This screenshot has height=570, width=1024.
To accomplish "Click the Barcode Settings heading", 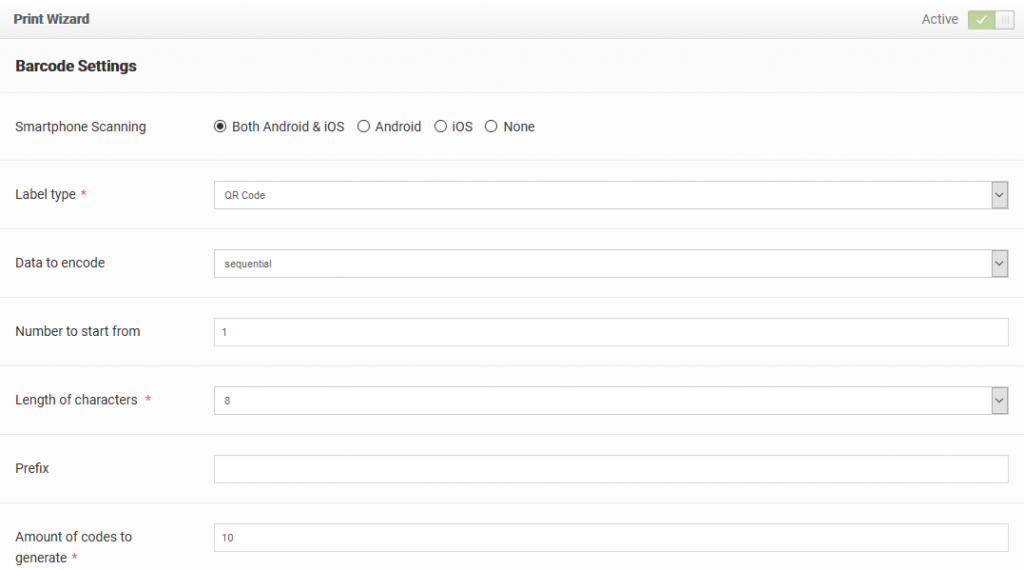I will pyautogui.click(x=76, y=66).
